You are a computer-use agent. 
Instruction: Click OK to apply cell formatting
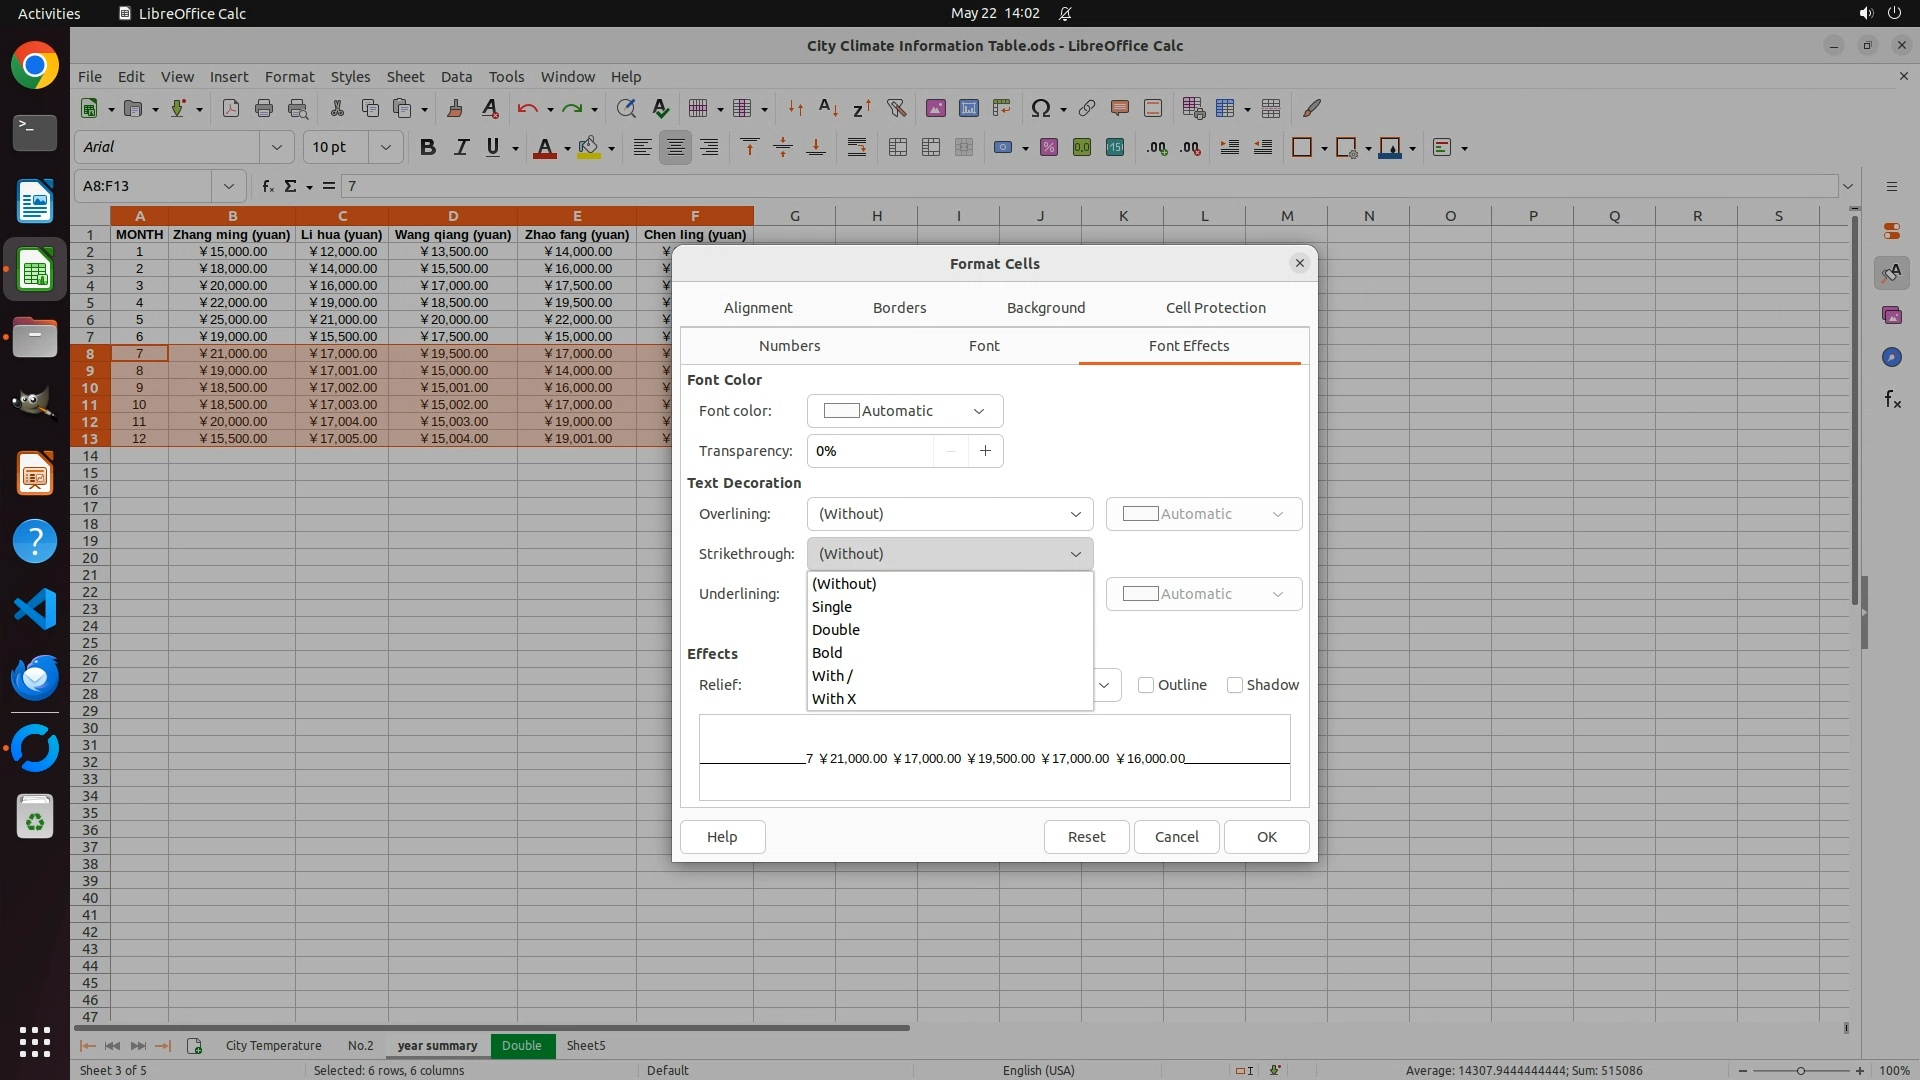(x=1266, y=837)
